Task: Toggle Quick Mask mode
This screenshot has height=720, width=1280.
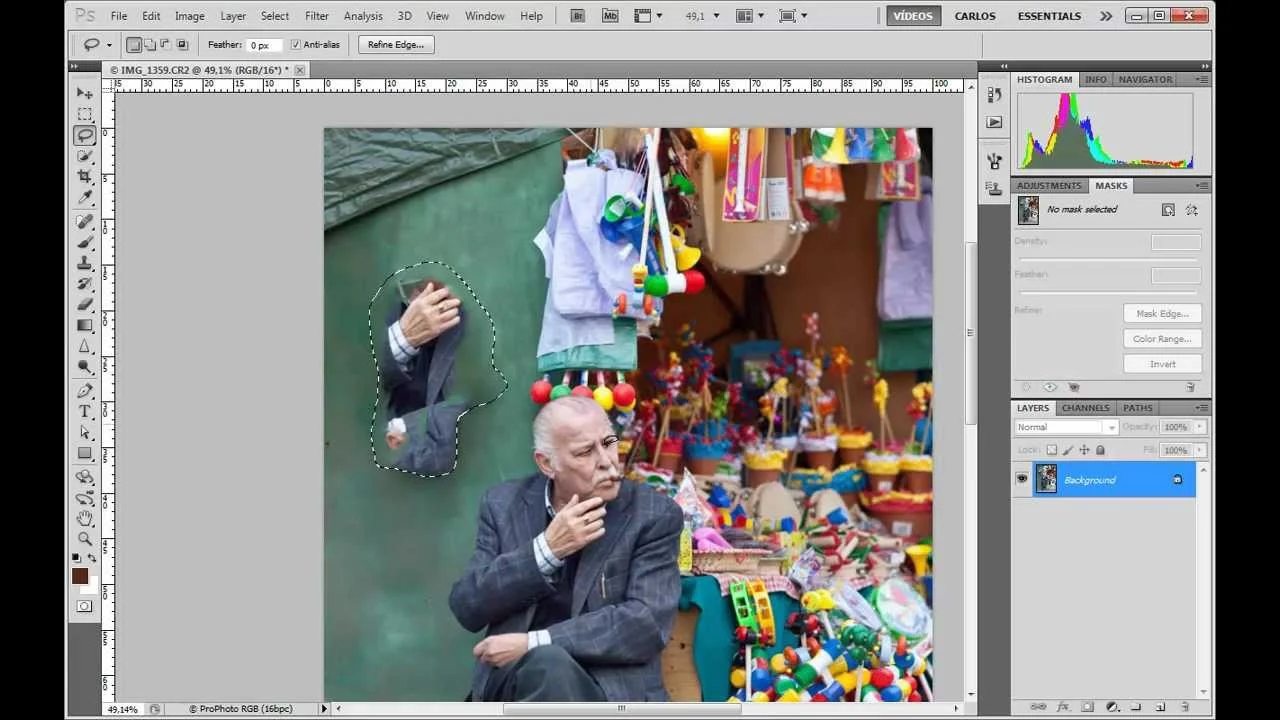Action: click(84, 606)
